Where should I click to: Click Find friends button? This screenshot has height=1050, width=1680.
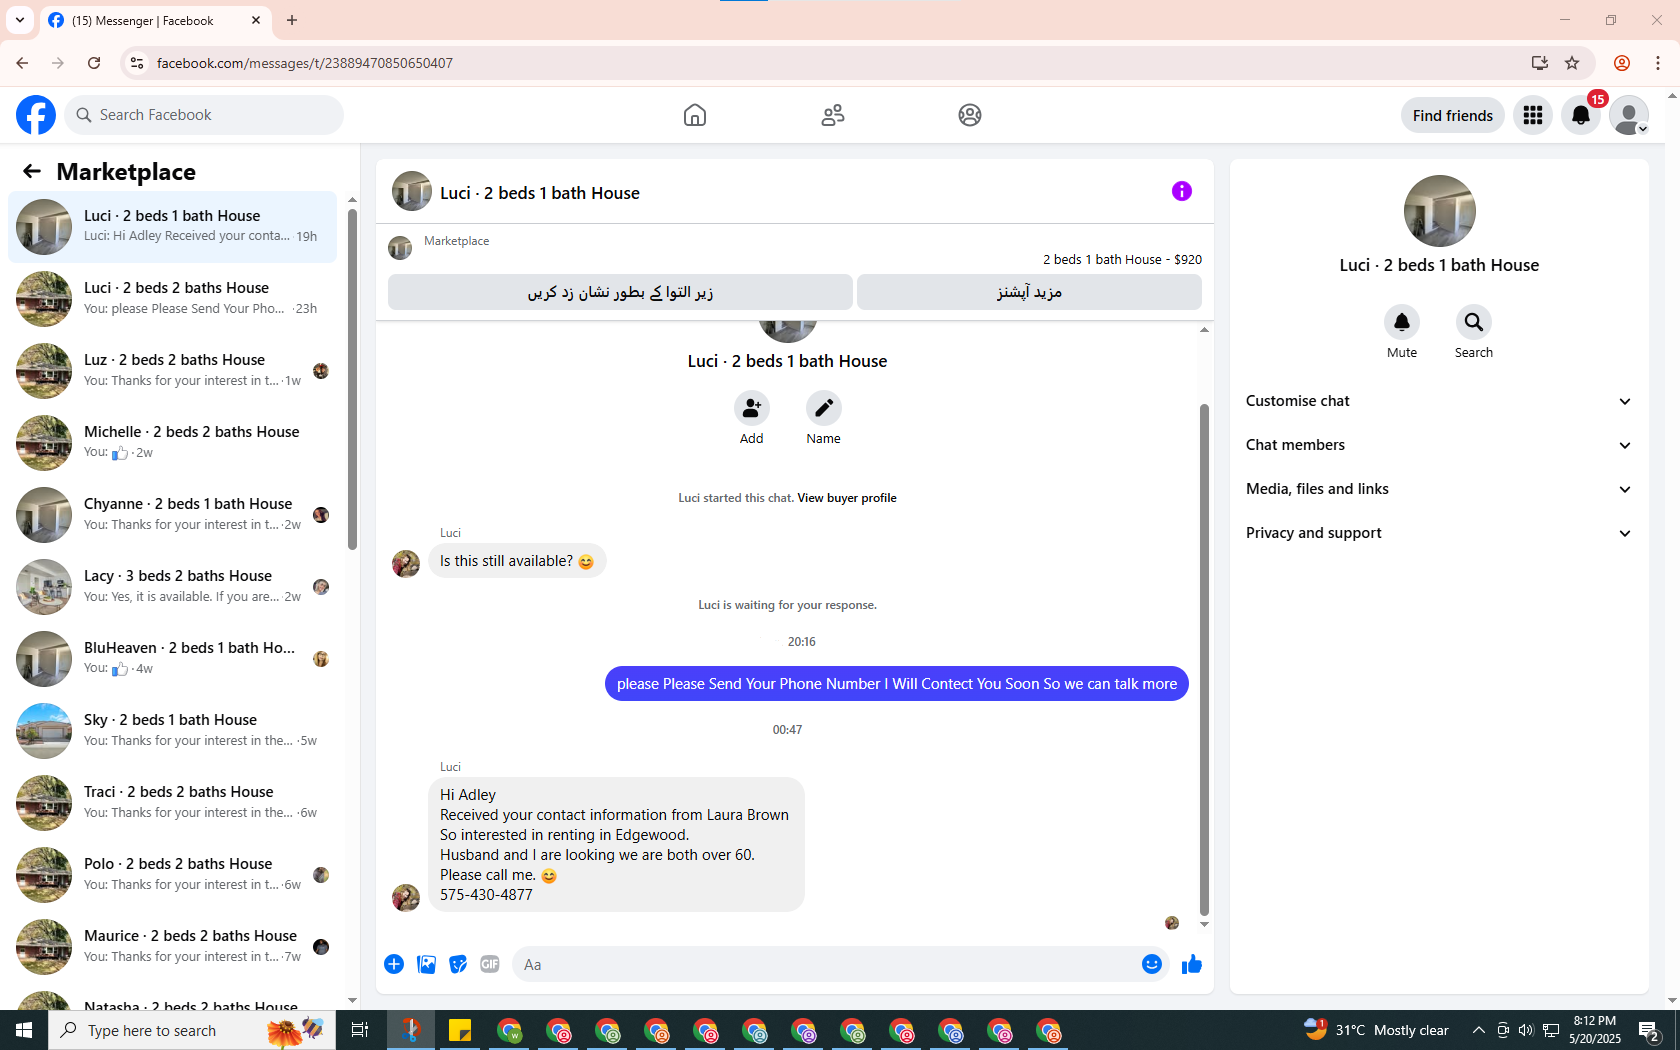pos(1452,115)
